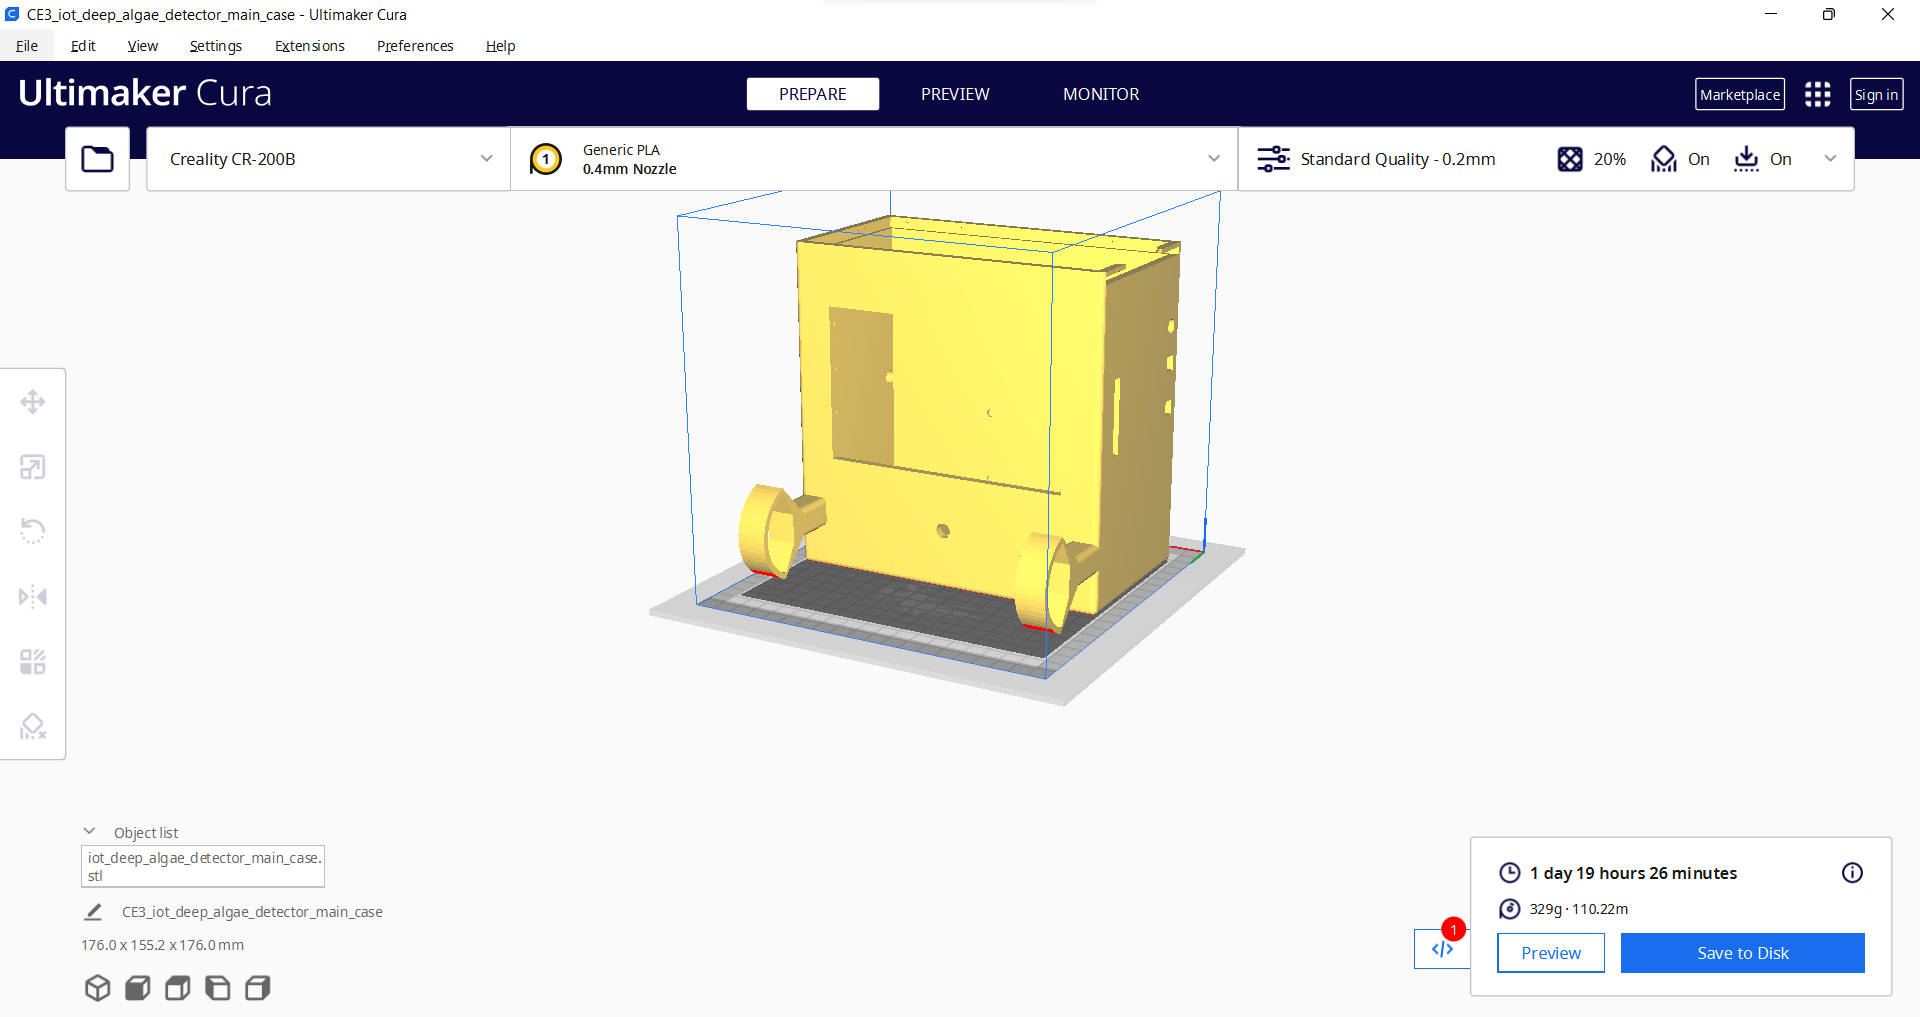This screenshot has height=1017, width=1920.
Task: Minimize the Cura window
Action: [1771, 14]
